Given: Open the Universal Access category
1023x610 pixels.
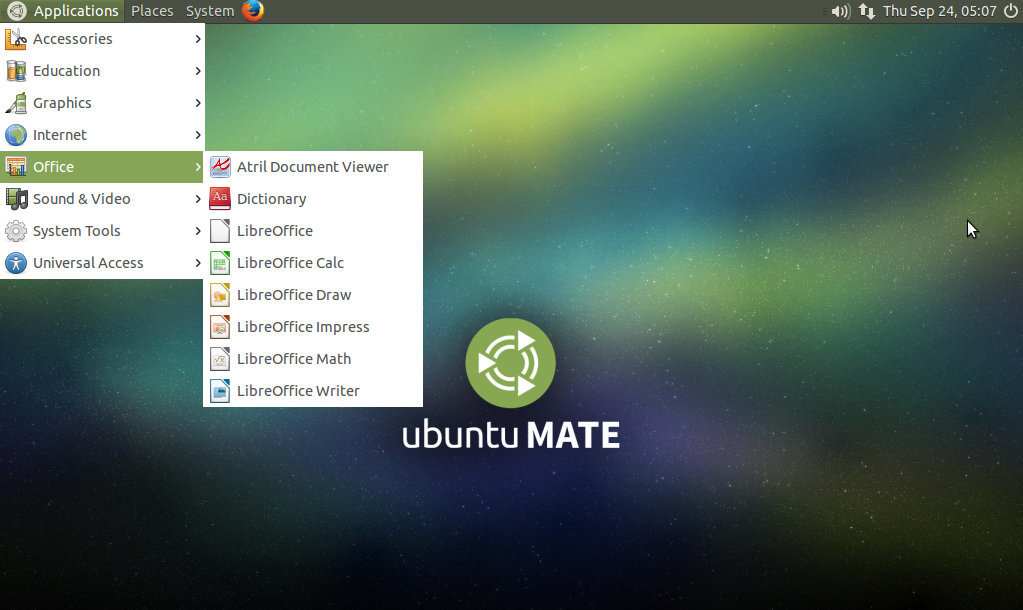Looking at the screenshot, I should click(89, 262).
